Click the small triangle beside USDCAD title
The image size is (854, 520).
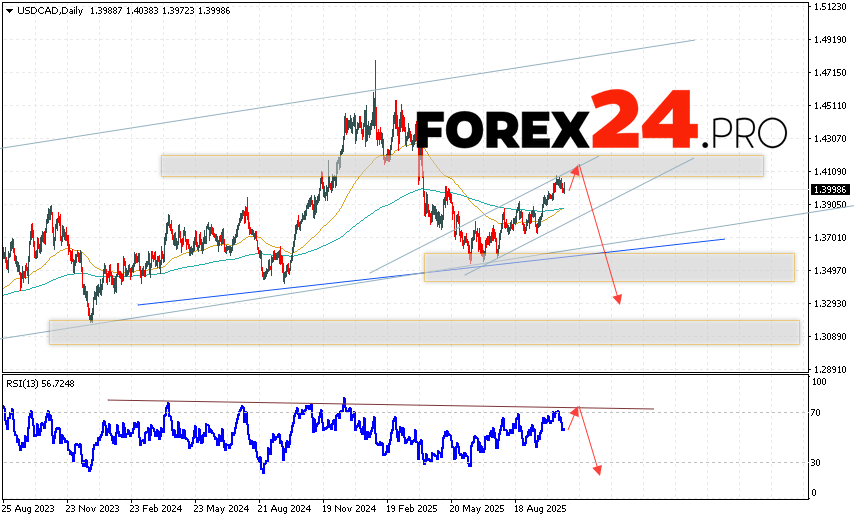pyautogui.click(x=7, y=9)
